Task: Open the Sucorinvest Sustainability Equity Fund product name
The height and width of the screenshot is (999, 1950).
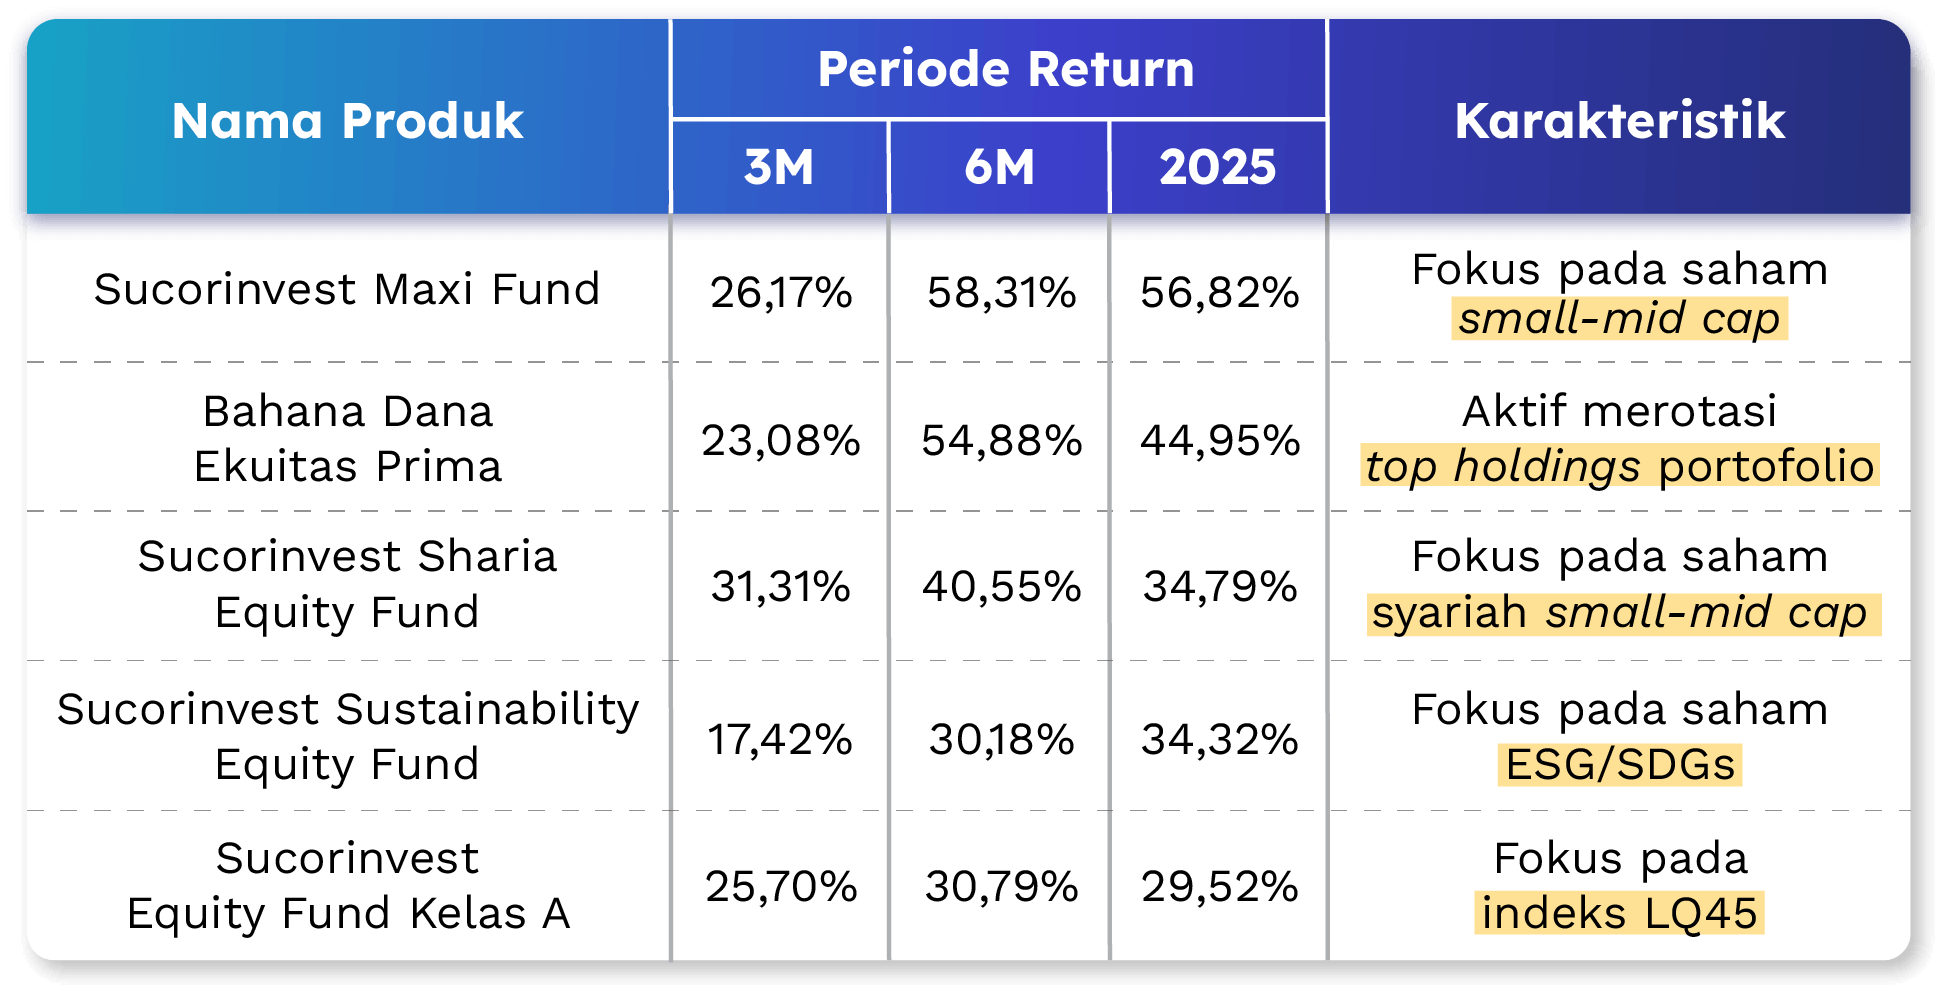Action: coord(347,736)
